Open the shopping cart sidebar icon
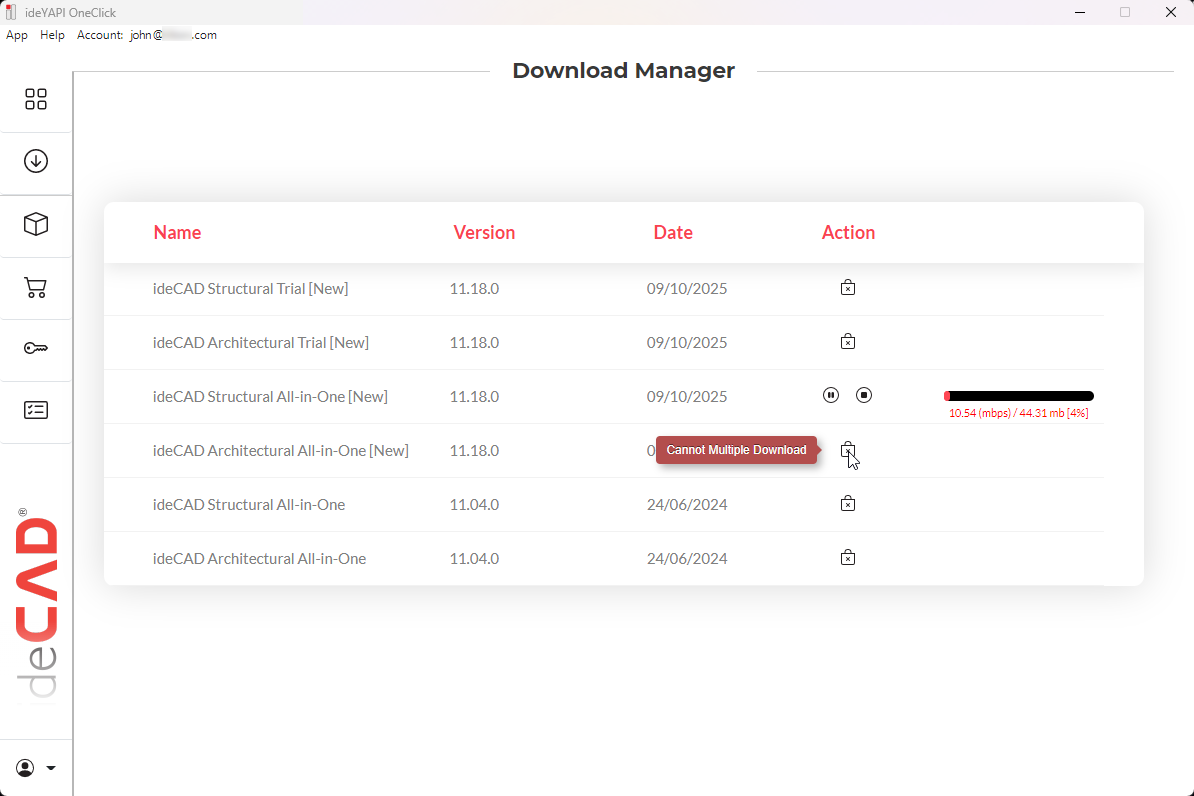The width and height of the screenshot is (1194, 796). pyautogui.click(x=36, y=287)
